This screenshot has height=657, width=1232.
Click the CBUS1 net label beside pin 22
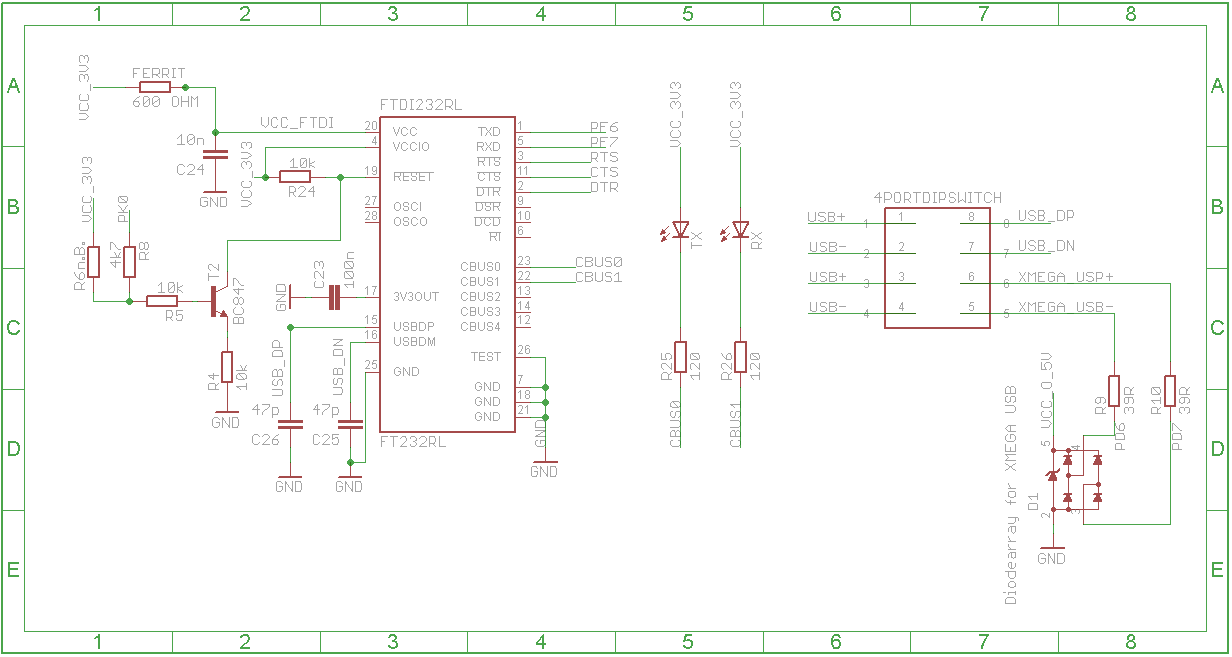(598, 276)
